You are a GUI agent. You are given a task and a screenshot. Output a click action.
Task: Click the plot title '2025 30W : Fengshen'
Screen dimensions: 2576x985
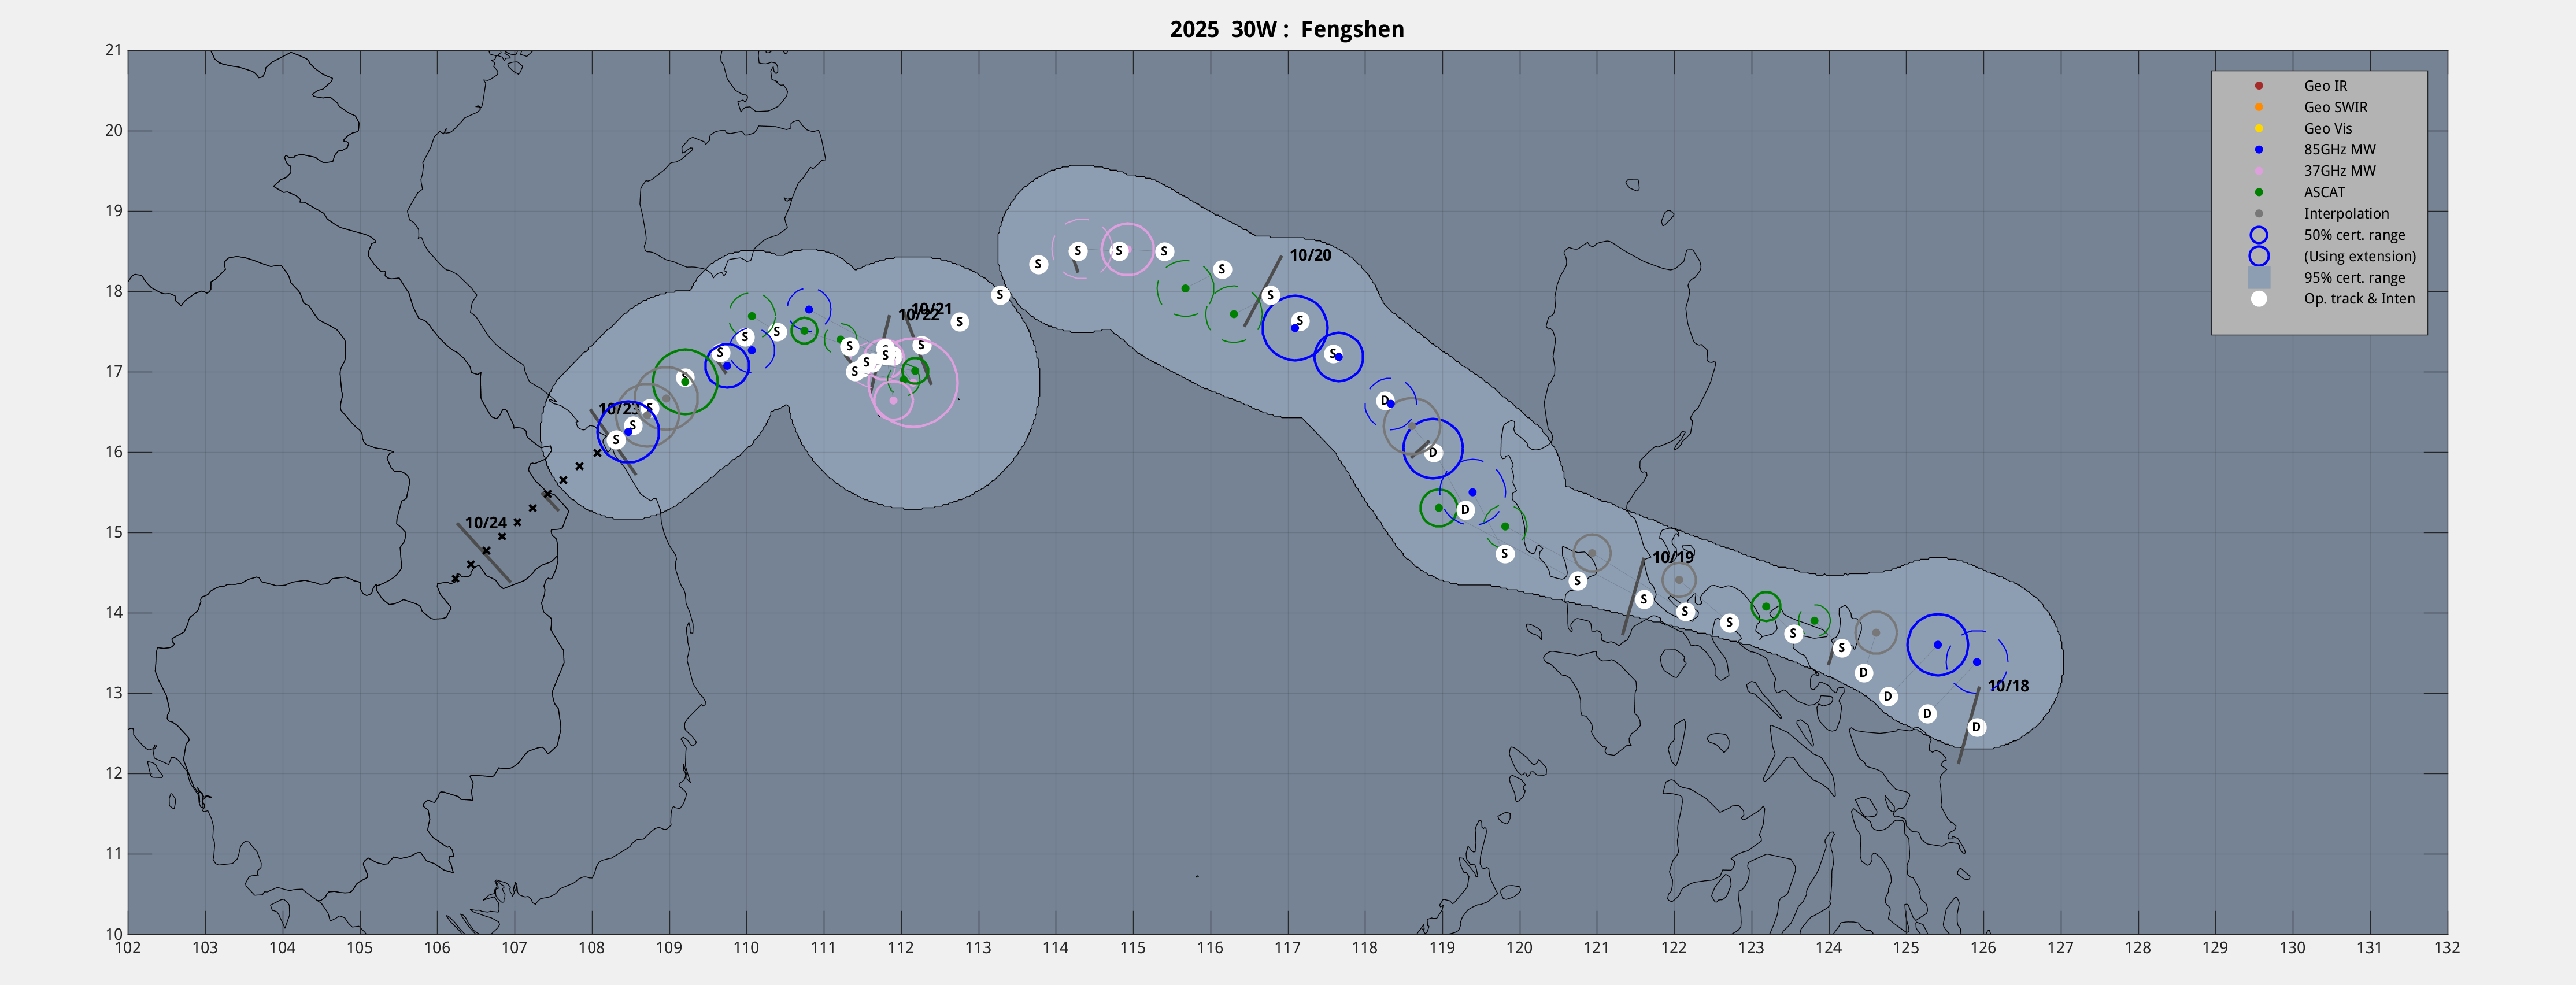point(1286,30)
